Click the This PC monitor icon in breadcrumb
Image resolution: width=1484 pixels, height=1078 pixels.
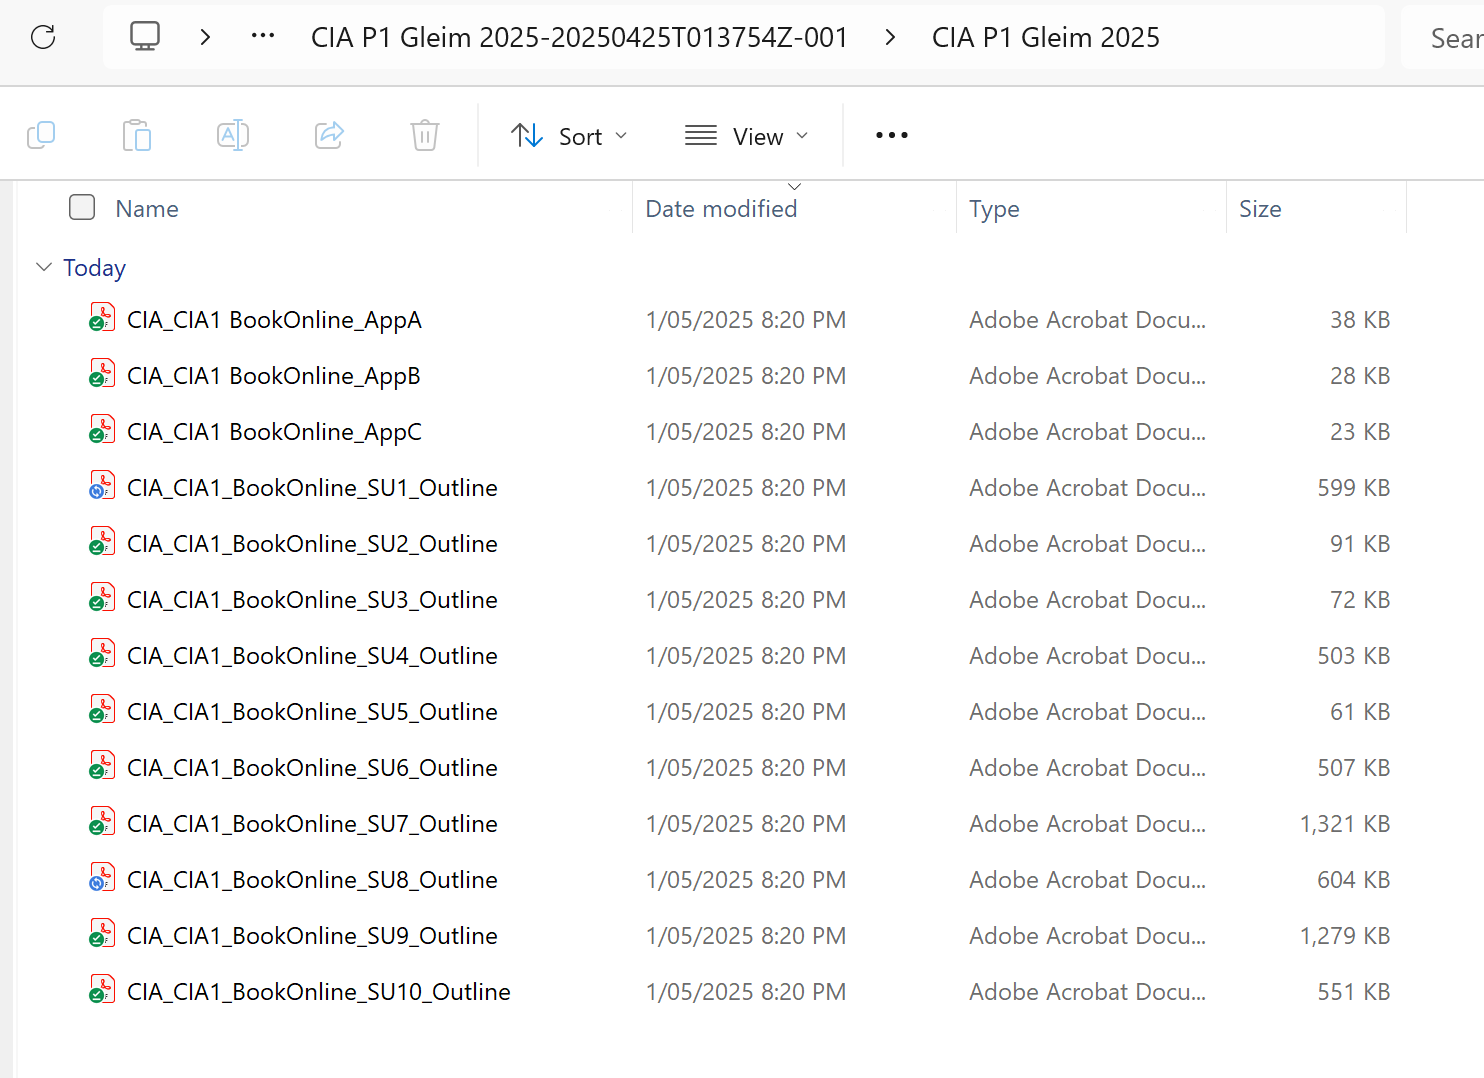click(145, 37)
